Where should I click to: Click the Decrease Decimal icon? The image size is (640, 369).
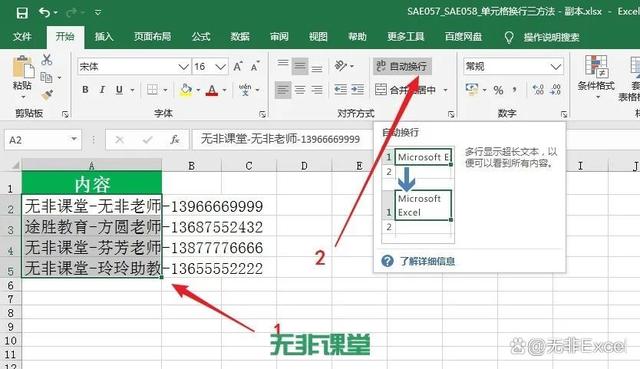(555, 89)
